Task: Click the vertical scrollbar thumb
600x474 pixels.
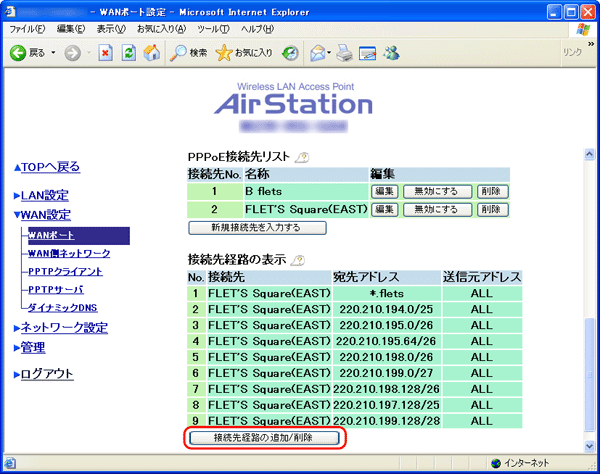Action: (590, 374)
